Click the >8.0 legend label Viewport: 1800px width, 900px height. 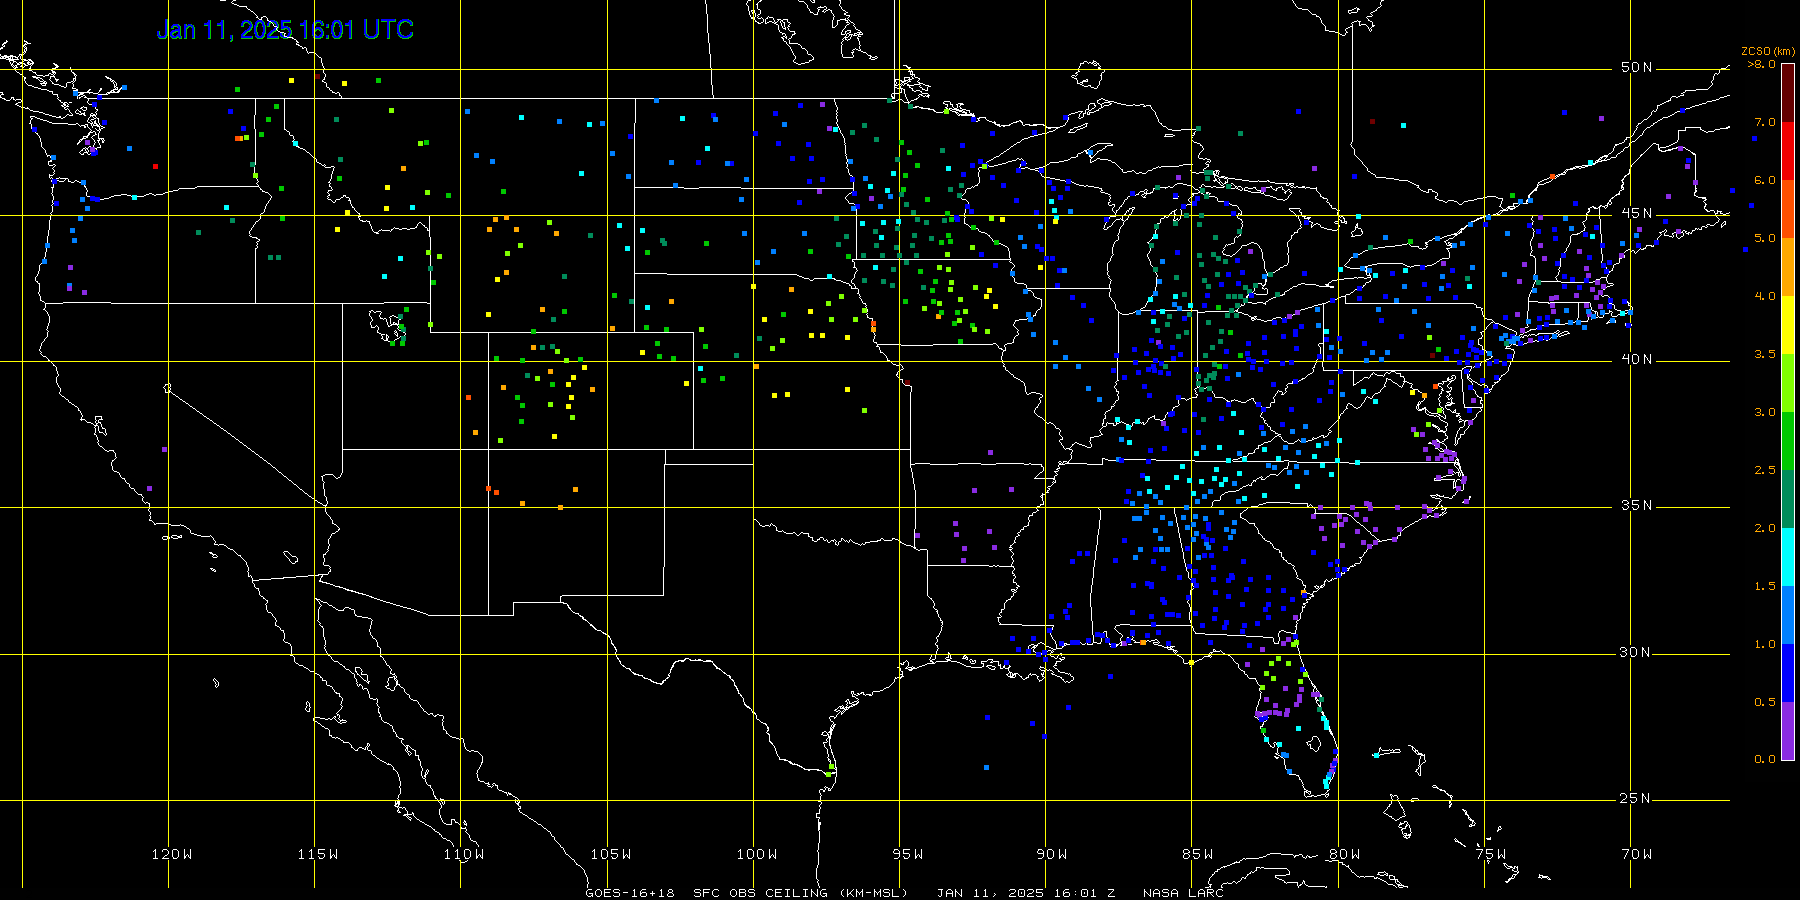pos(1762,64)
